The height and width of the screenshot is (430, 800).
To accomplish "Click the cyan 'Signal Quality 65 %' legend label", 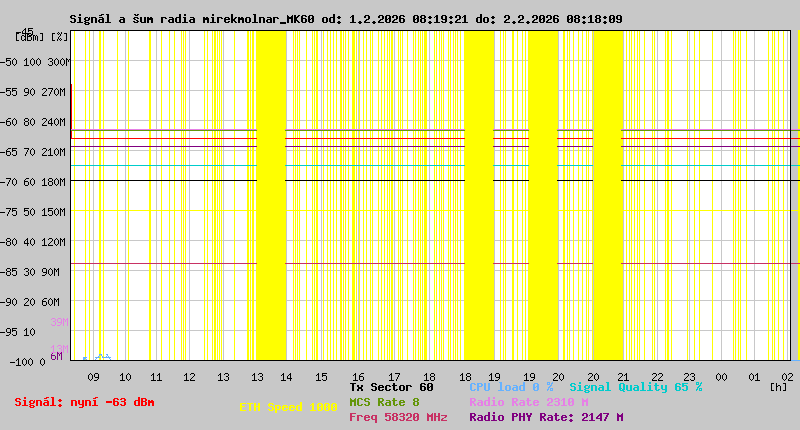I will 636,387.
